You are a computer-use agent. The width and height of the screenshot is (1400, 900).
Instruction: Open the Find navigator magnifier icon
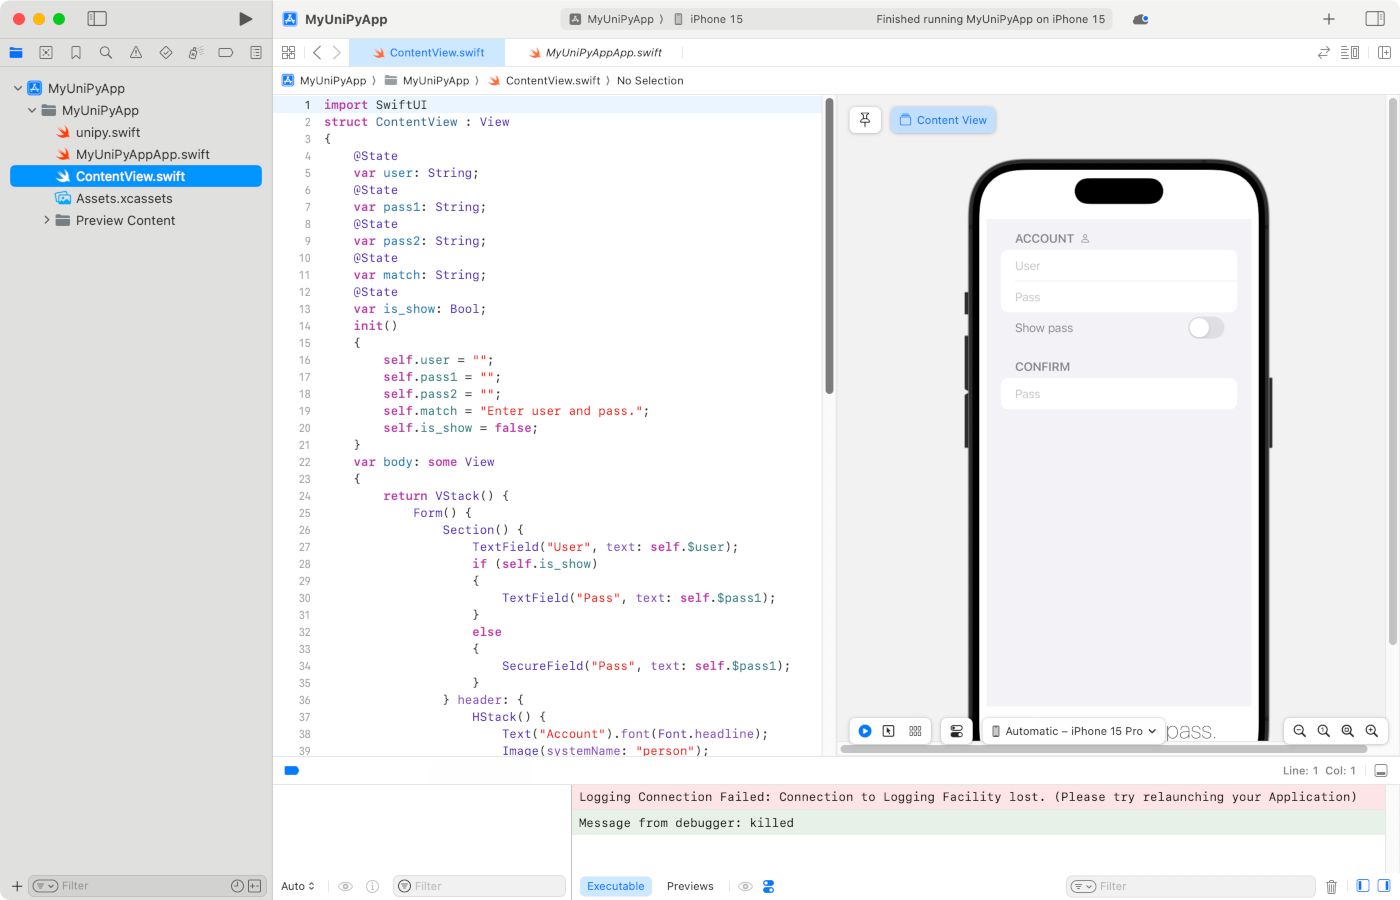pyautogui.click(x=106, y=53)
